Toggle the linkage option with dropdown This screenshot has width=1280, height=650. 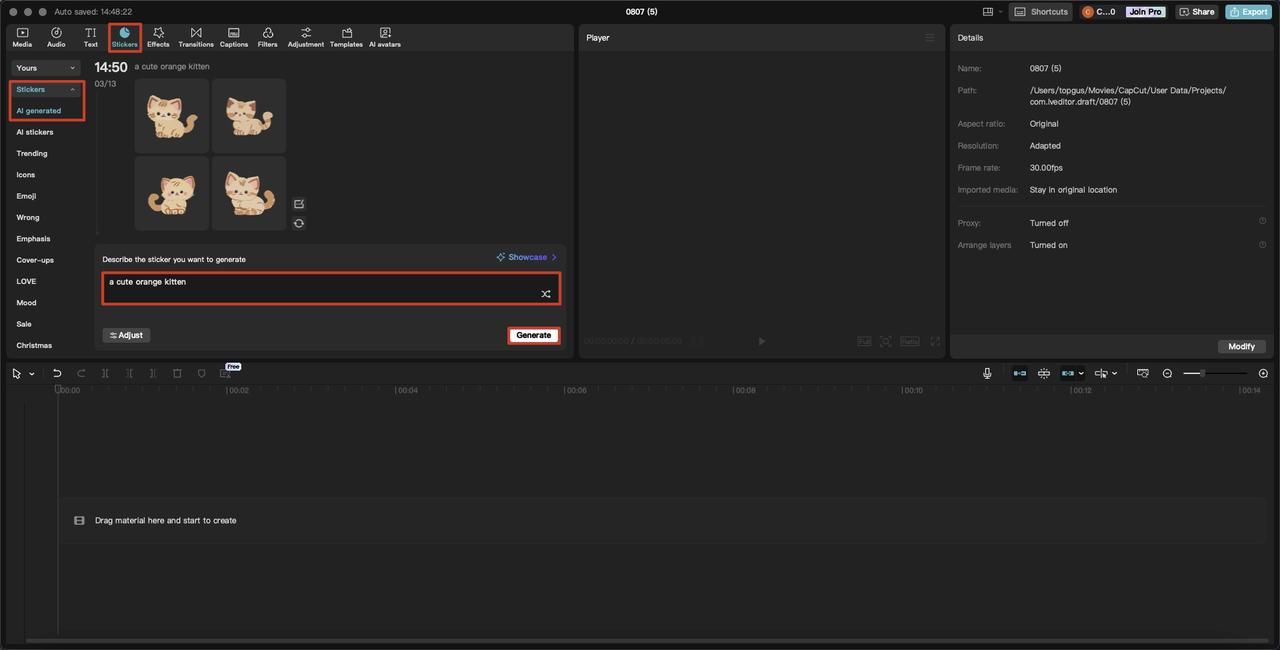(x=1072, y=373)
